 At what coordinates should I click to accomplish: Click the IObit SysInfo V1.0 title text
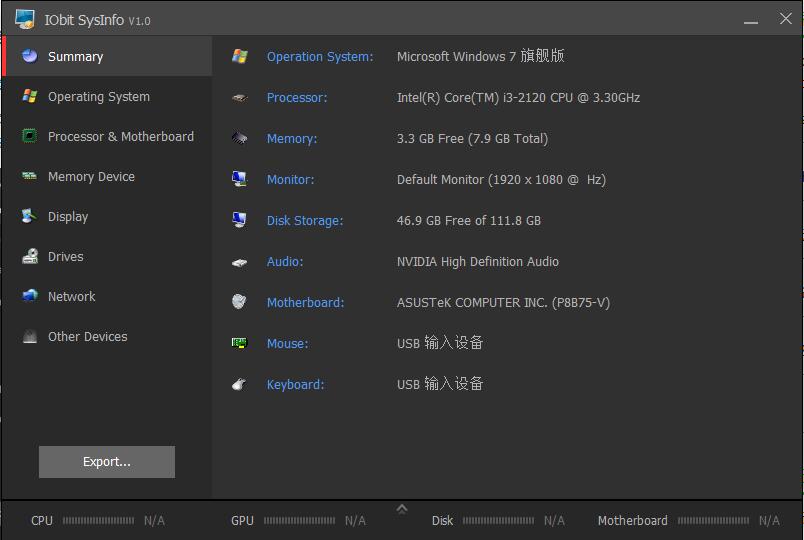pyautogui.click(x=97, y=20)
